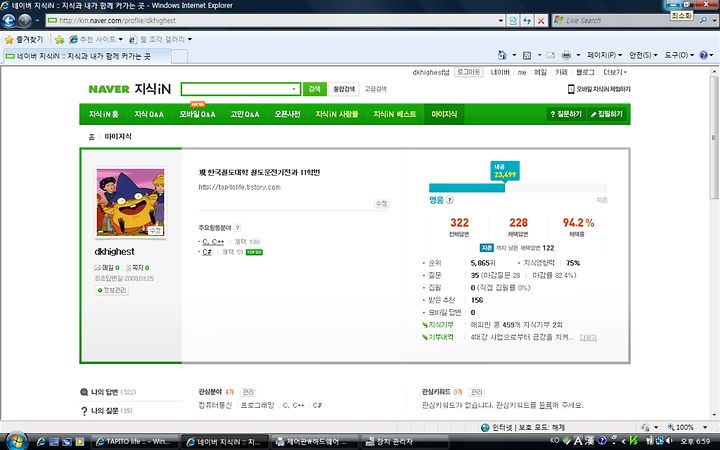Click the 수정 button beside the intro text
Viewport: 720px width, 450px height.
point(381,203)
